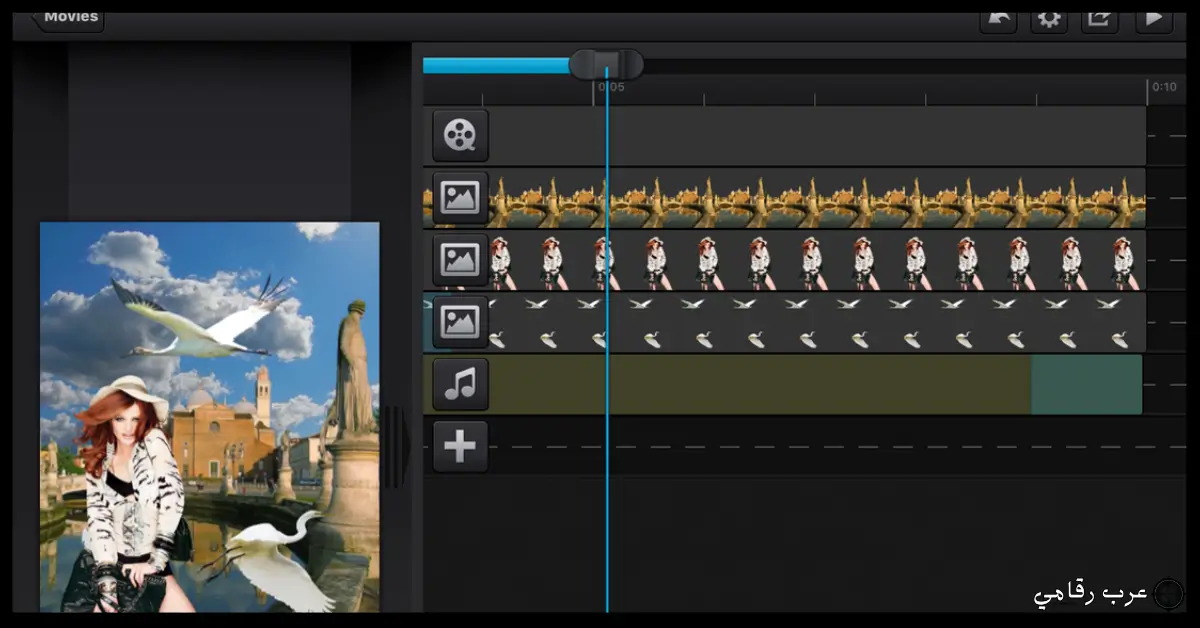Select the video track film-reel icon
The height and width of the screenshot is (628, 1200).
point(460,136)
